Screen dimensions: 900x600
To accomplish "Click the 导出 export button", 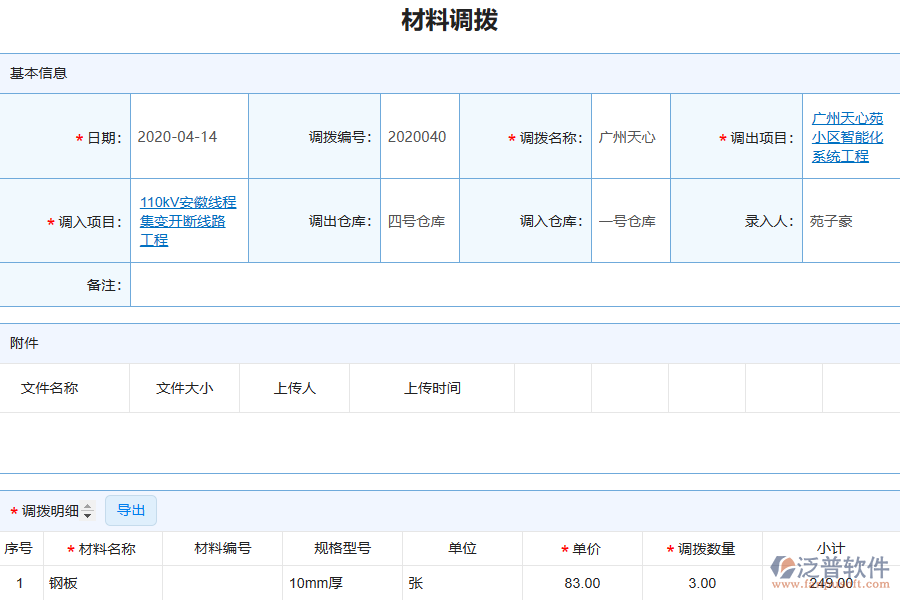I will (130, 510).
